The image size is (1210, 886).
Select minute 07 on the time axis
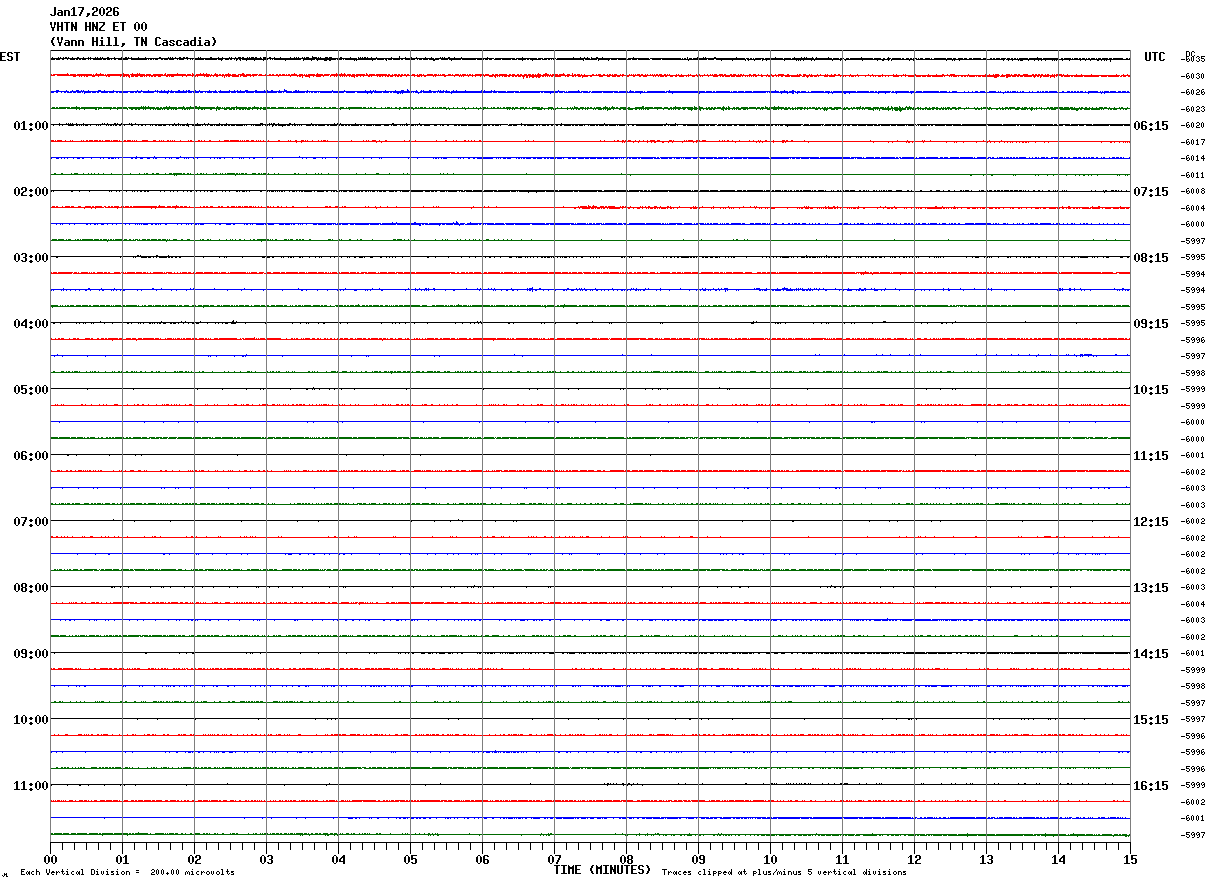(554, 859)
